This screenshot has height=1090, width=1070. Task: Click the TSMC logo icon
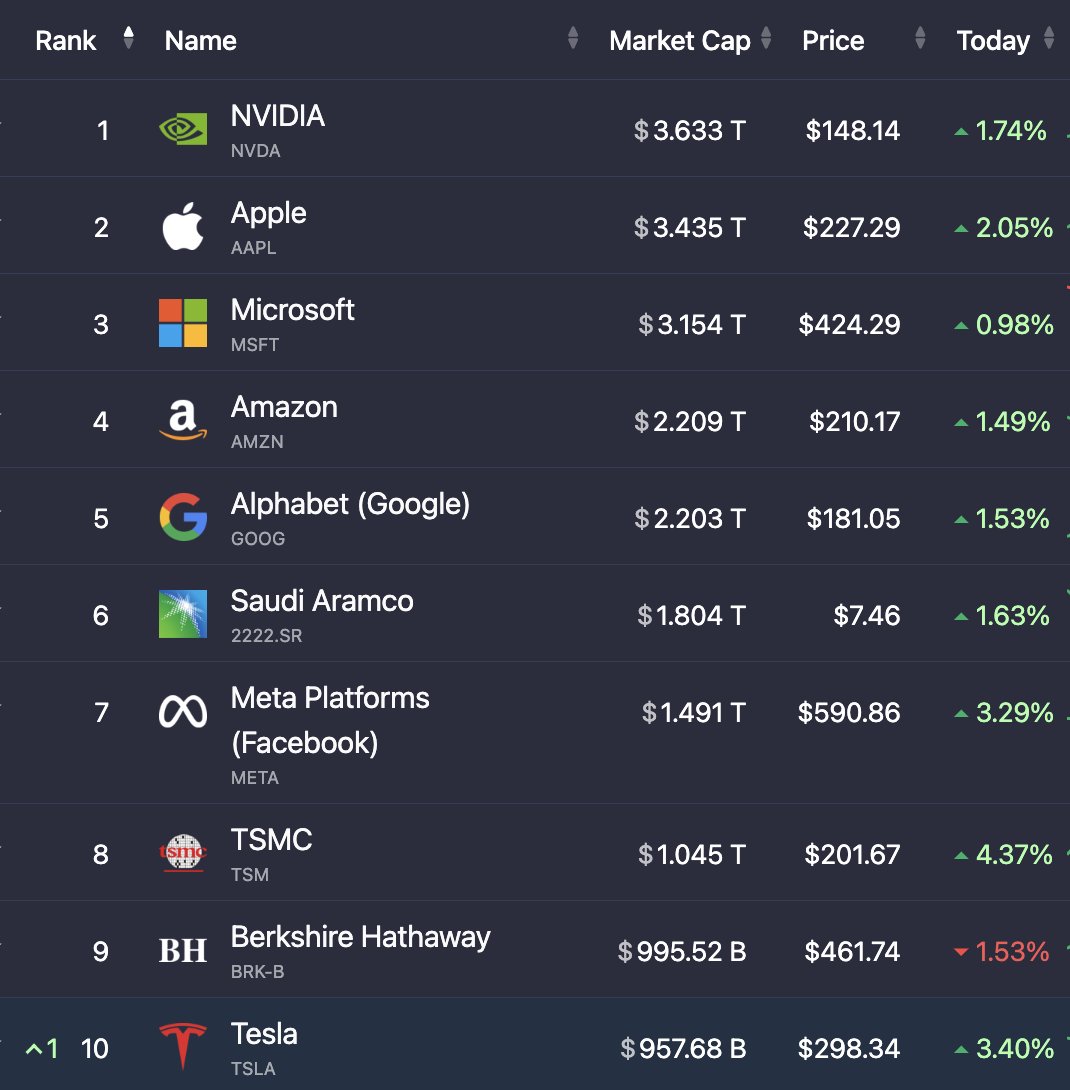click(183, 853)
